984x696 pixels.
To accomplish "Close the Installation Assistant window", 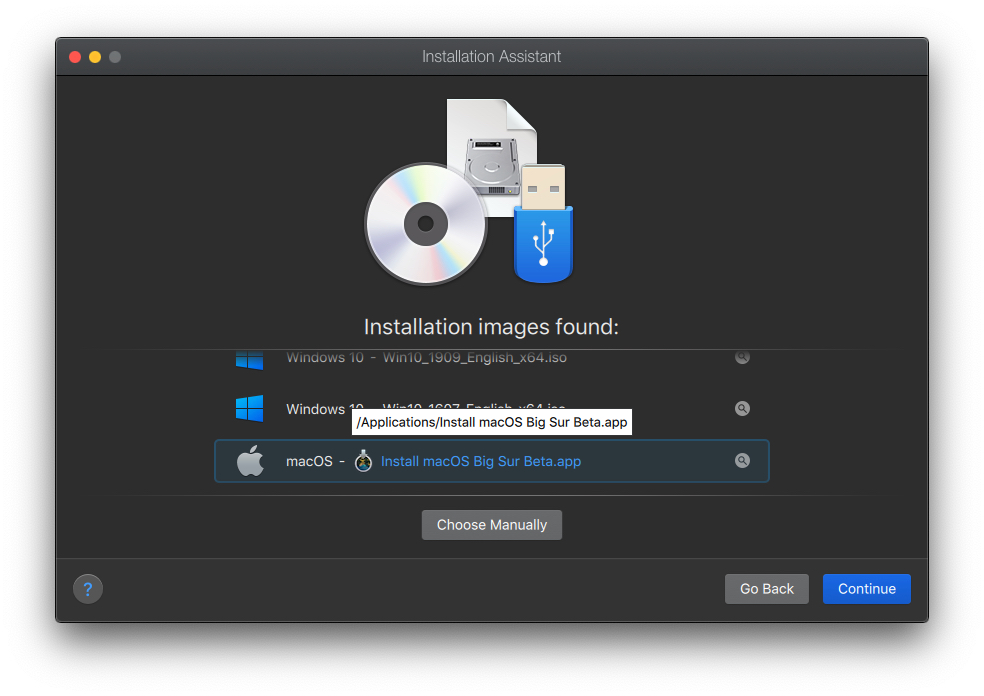I will coord(75,57).
